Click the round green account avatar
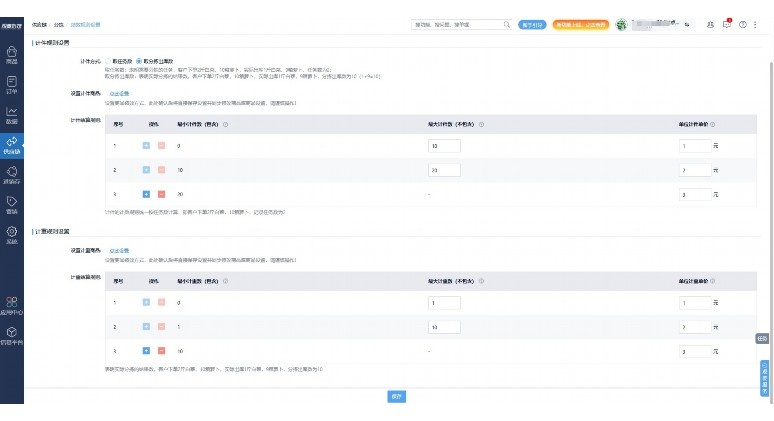This screenshot has height=421, width=774. coord(622,24)
